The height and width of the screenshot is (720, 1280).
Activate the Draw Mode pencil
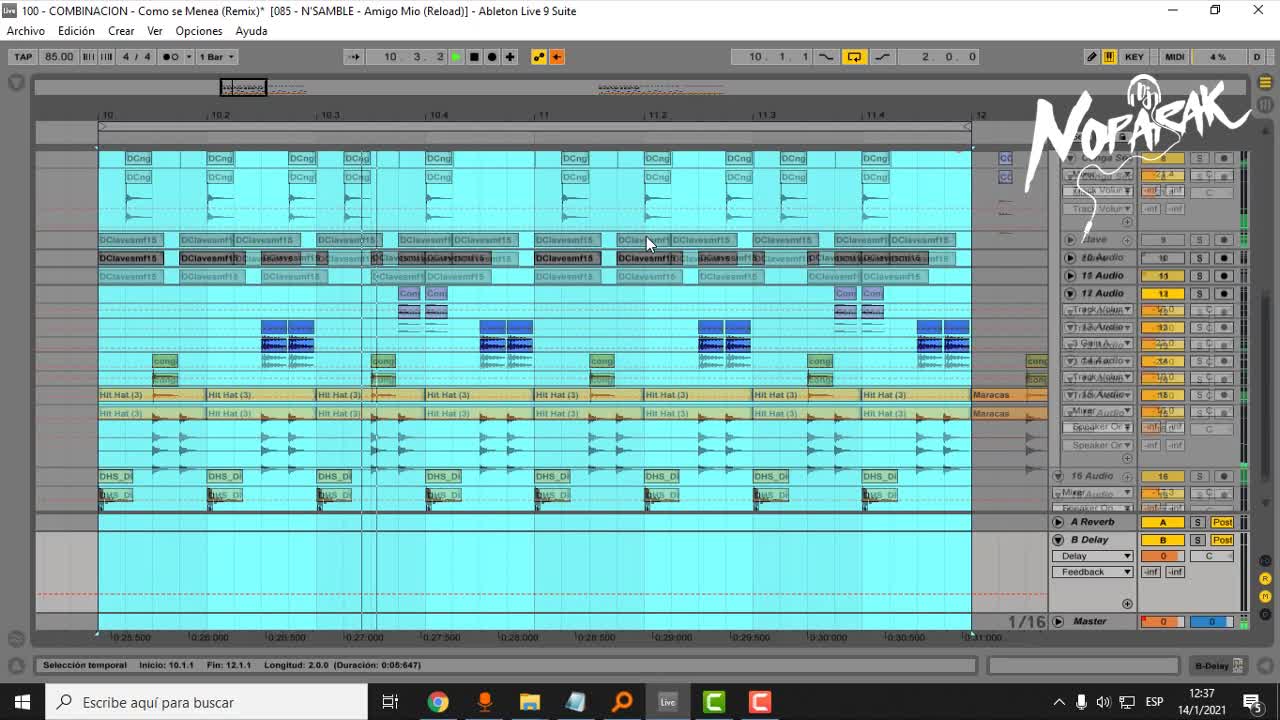click(1092, 57)
